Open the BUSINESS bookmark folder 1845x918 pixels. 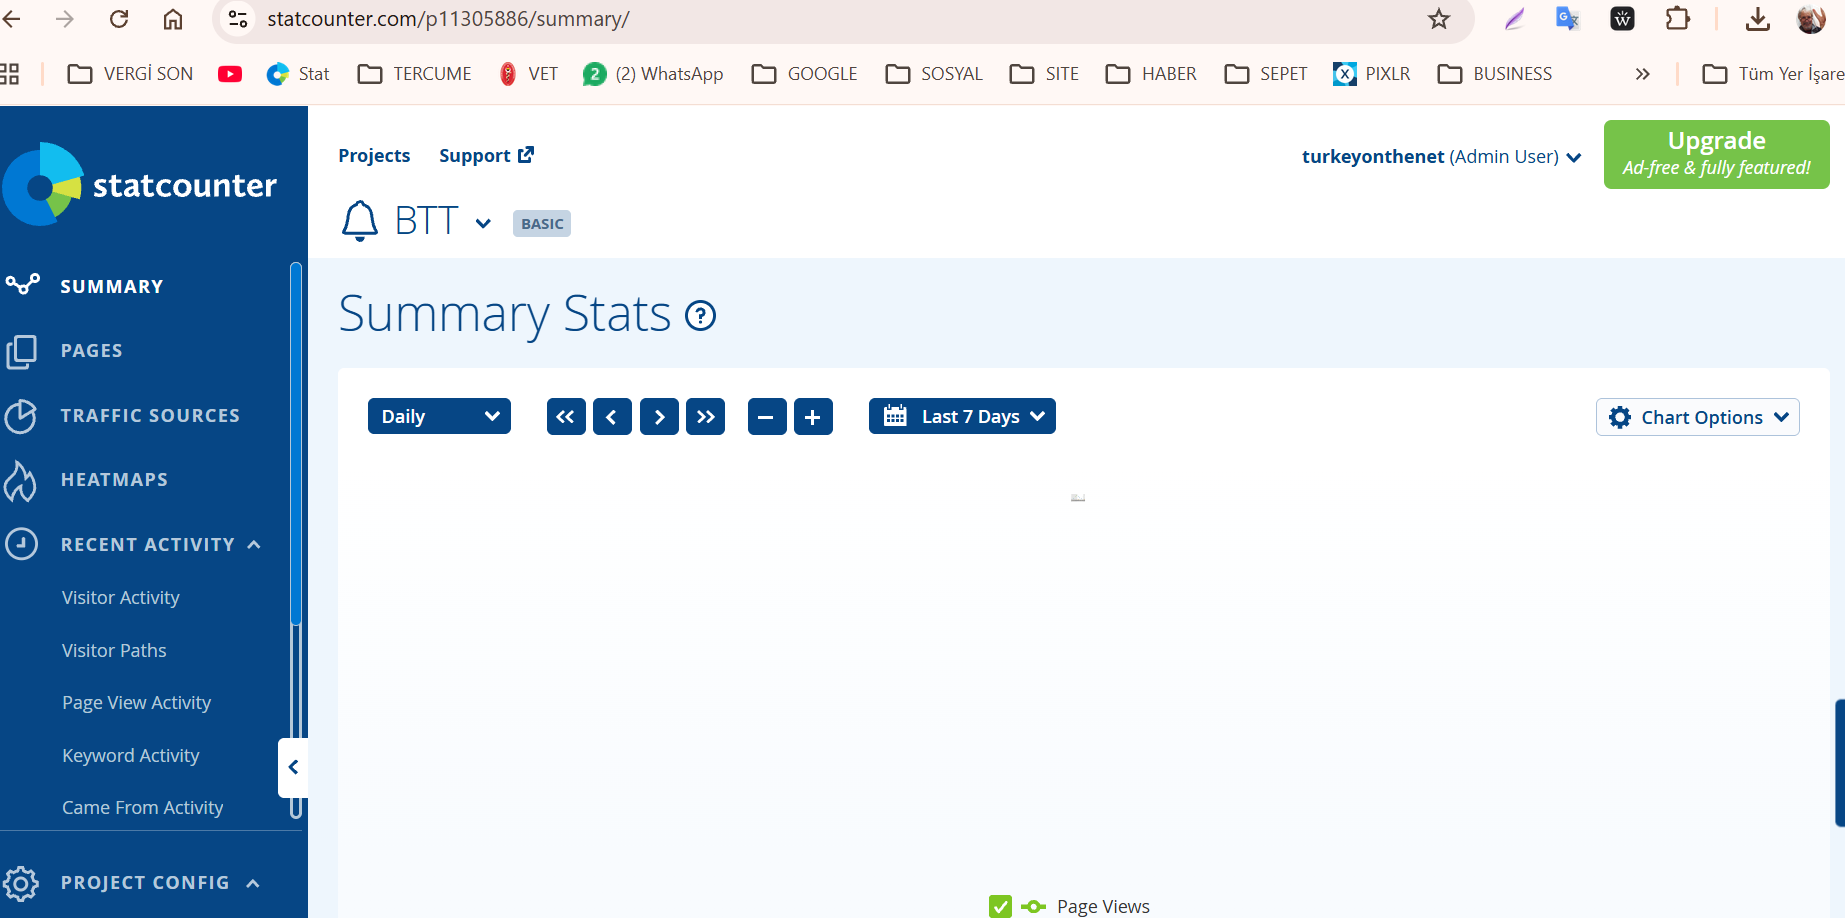pos(1495,74)
